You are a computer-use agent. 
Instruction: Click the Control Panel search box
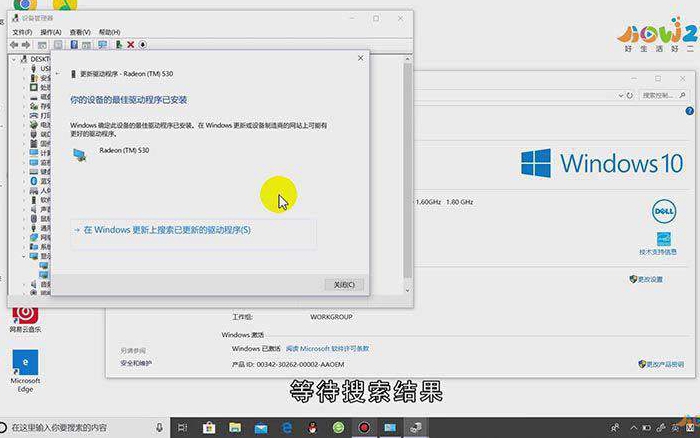point(664,95)
